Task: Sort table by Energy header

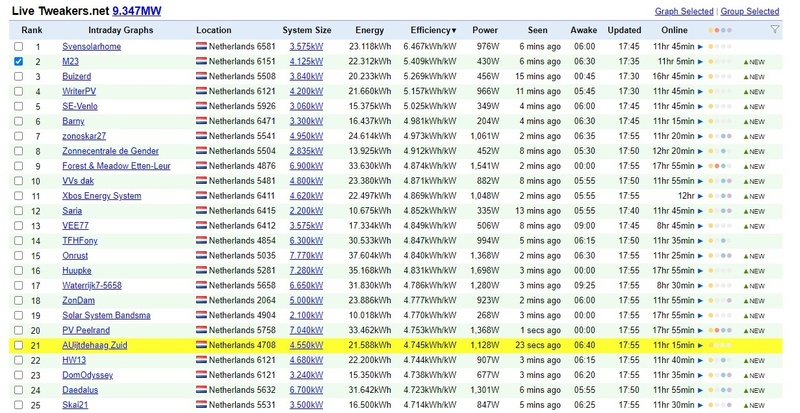Action: point(369,30)
